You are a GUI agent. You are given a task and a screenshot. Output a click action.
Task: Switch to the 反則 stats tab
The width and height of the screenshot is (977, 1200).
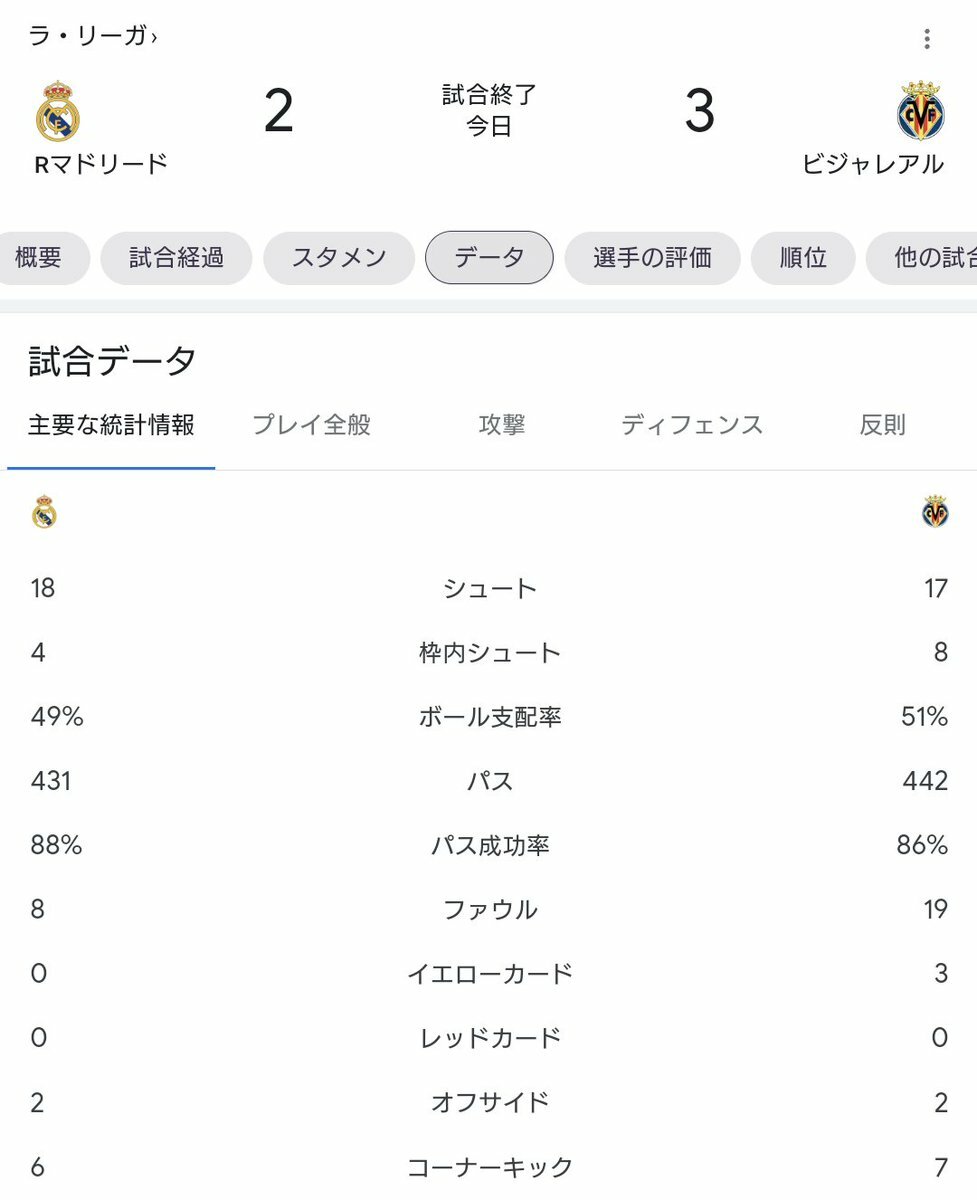882,425
